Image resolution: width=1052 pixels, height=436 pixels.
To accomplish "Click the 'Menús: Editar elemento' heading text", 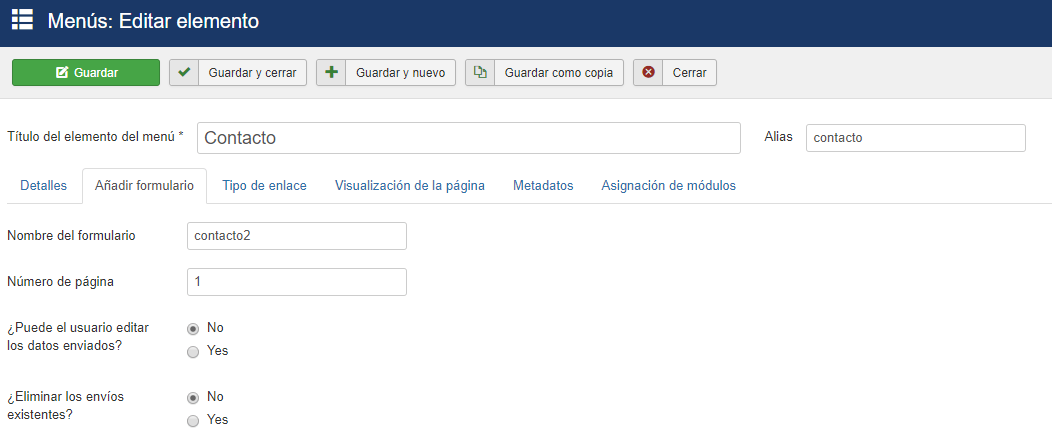I will (153, 21).
